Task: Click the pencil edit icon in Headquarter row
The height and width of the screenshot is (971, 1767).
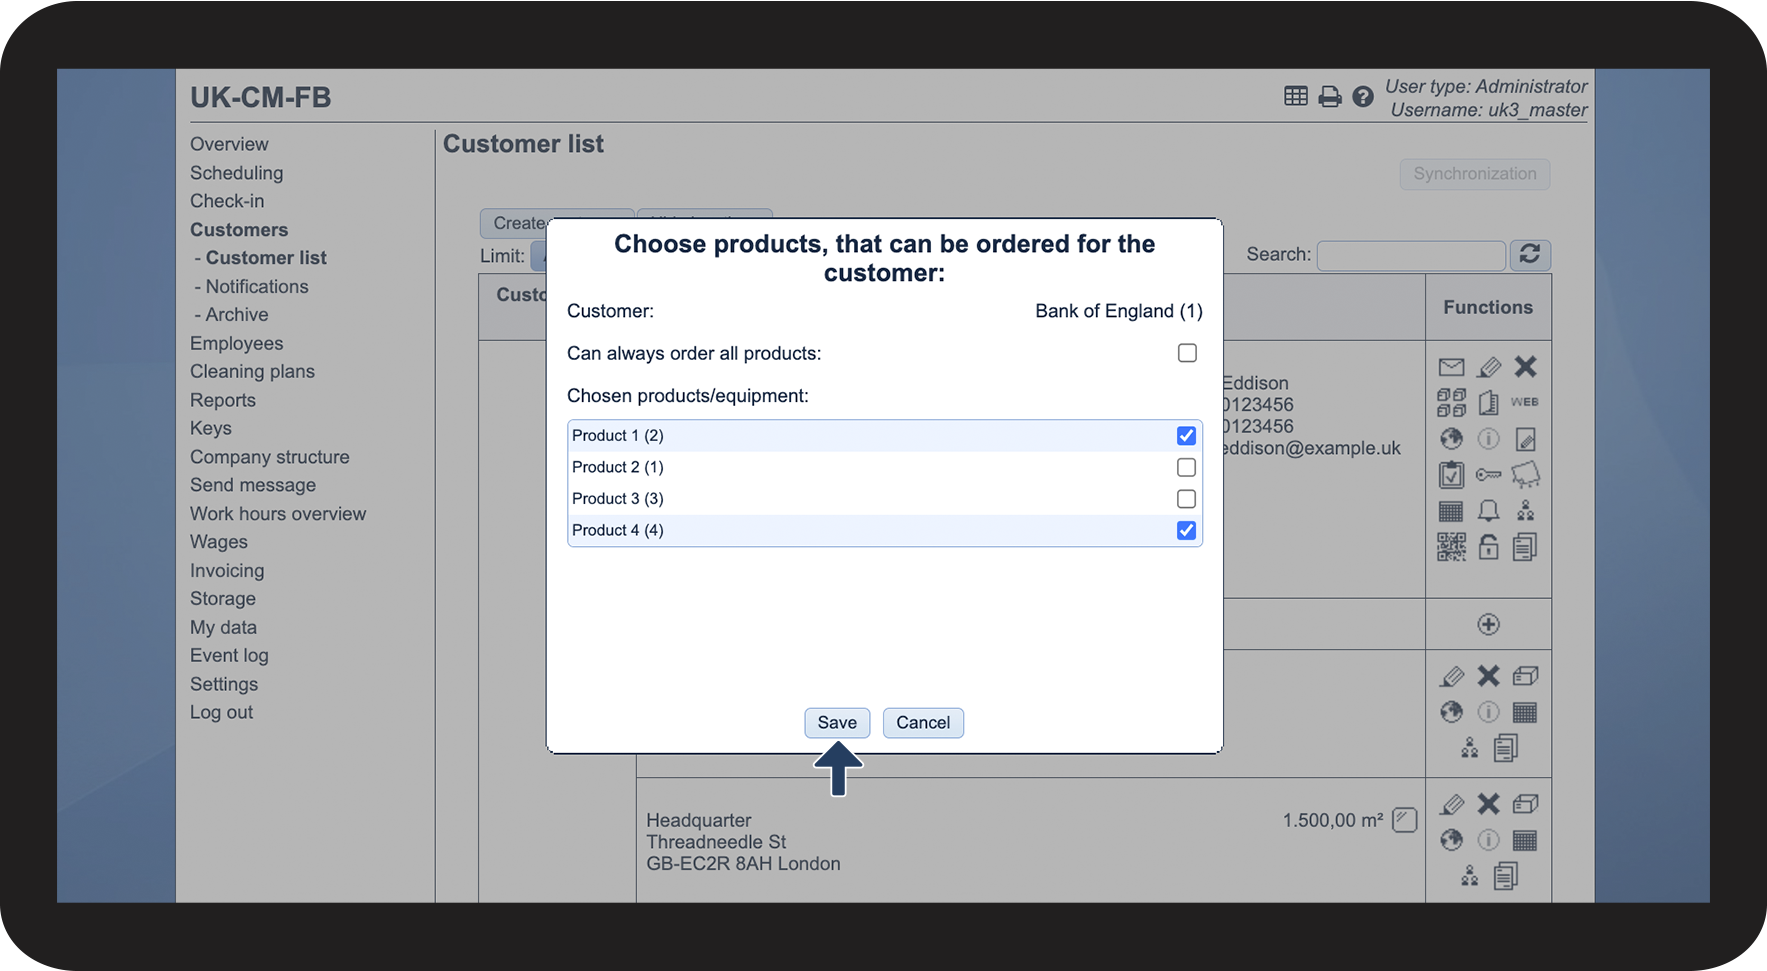Action: (x=1452, y=804)
